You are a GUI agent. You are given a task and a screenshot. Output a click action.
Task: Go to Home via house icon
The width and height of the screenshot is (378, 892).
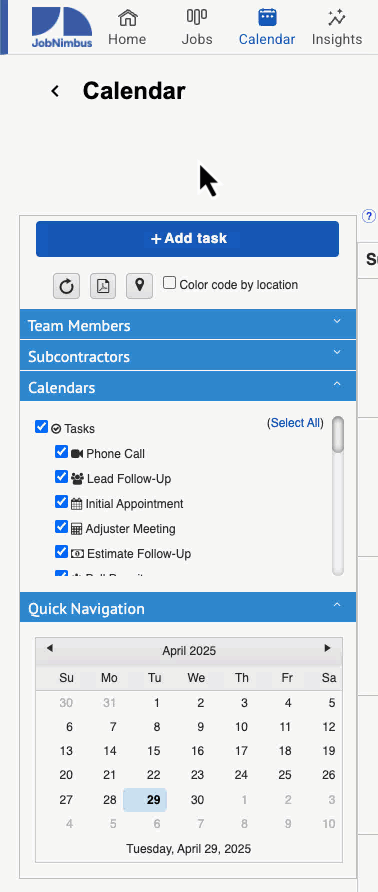[128, 18]
